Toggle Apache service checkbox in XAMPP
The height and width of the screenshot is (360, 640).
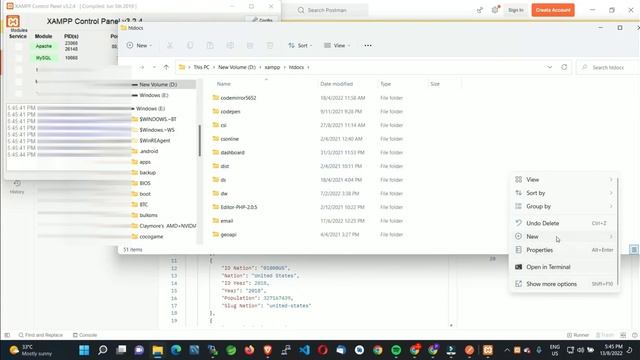point(18,47)
